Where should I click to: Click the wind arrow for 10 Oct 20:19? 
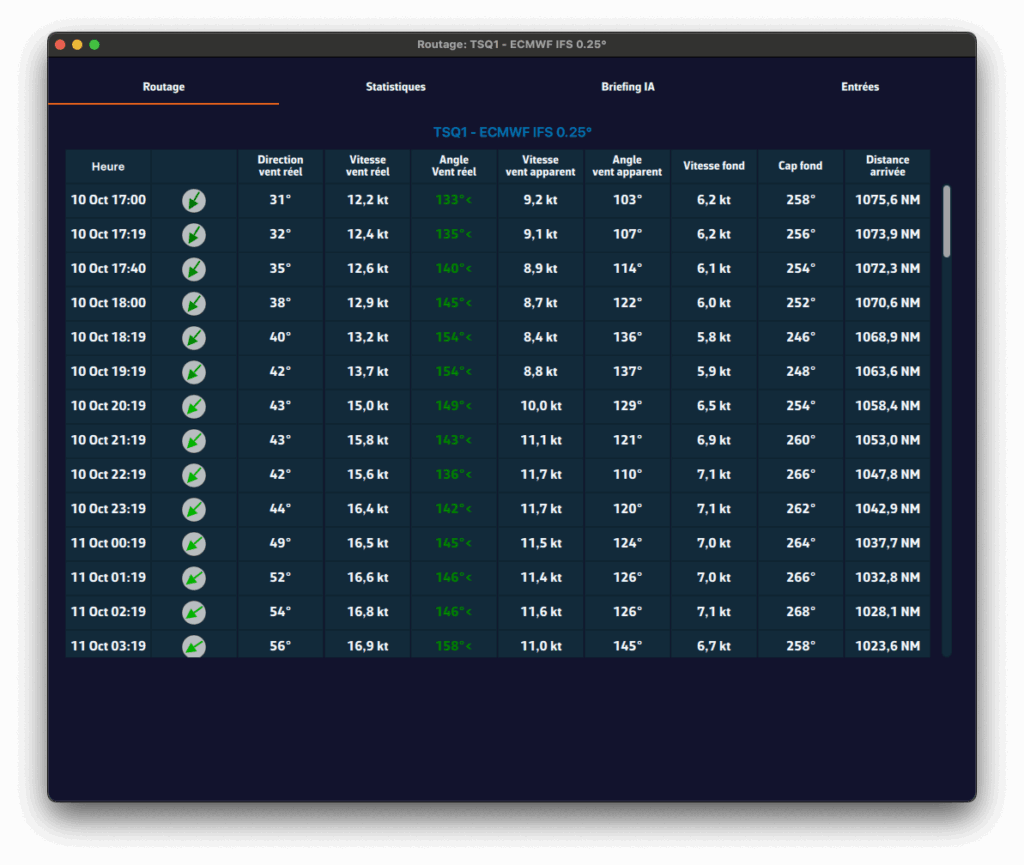(194, 406)
